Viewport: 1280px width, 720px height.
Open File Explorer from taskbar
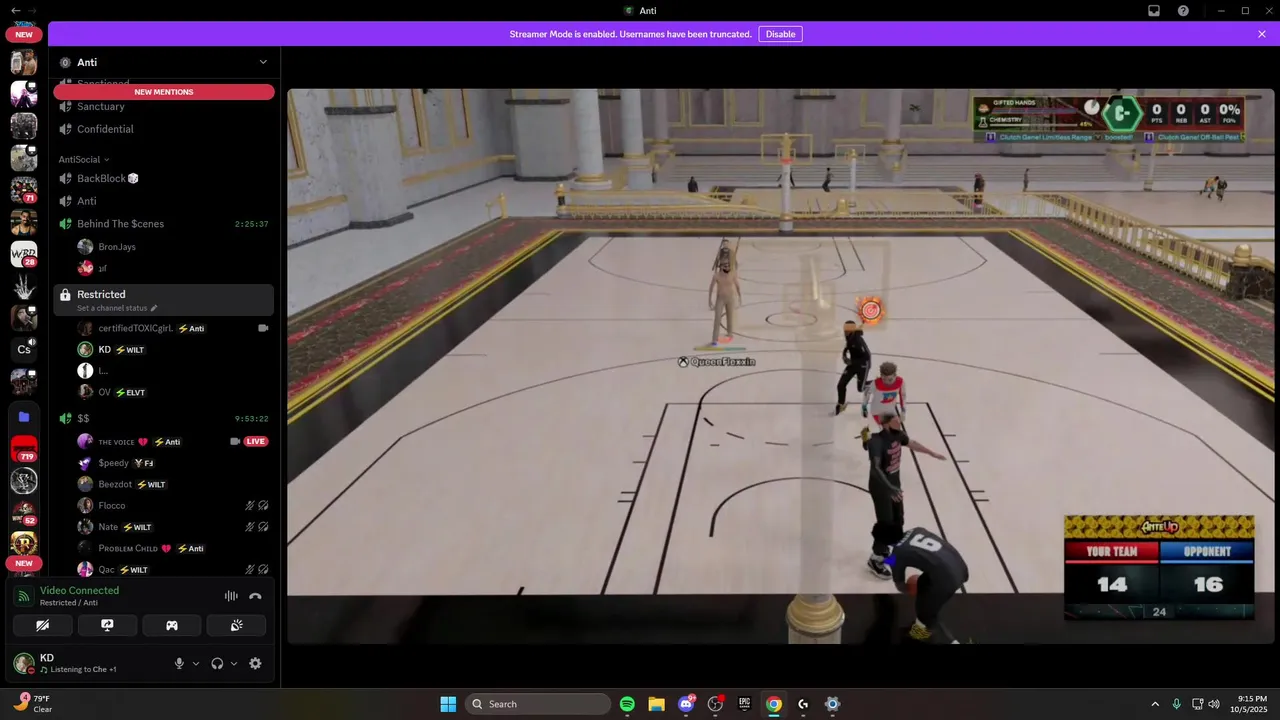coord(656,704)
